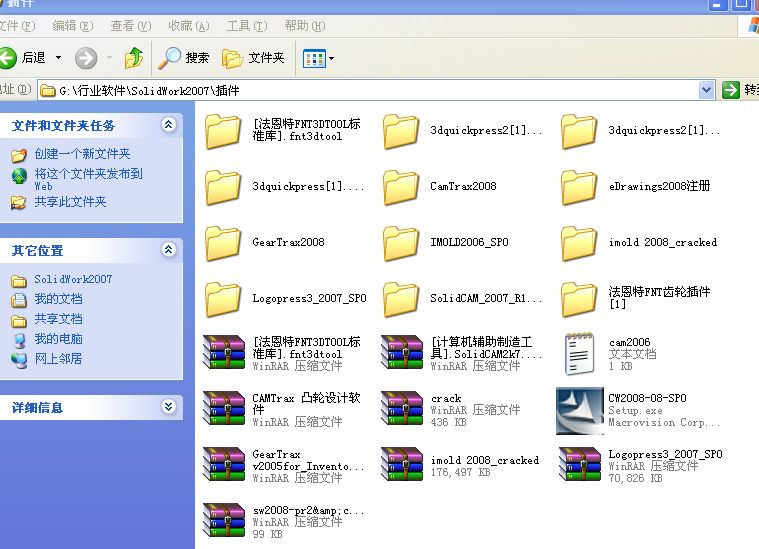The image size is (759, 549).
Task: Click the Forward arrow button
Action: [86, 58]
